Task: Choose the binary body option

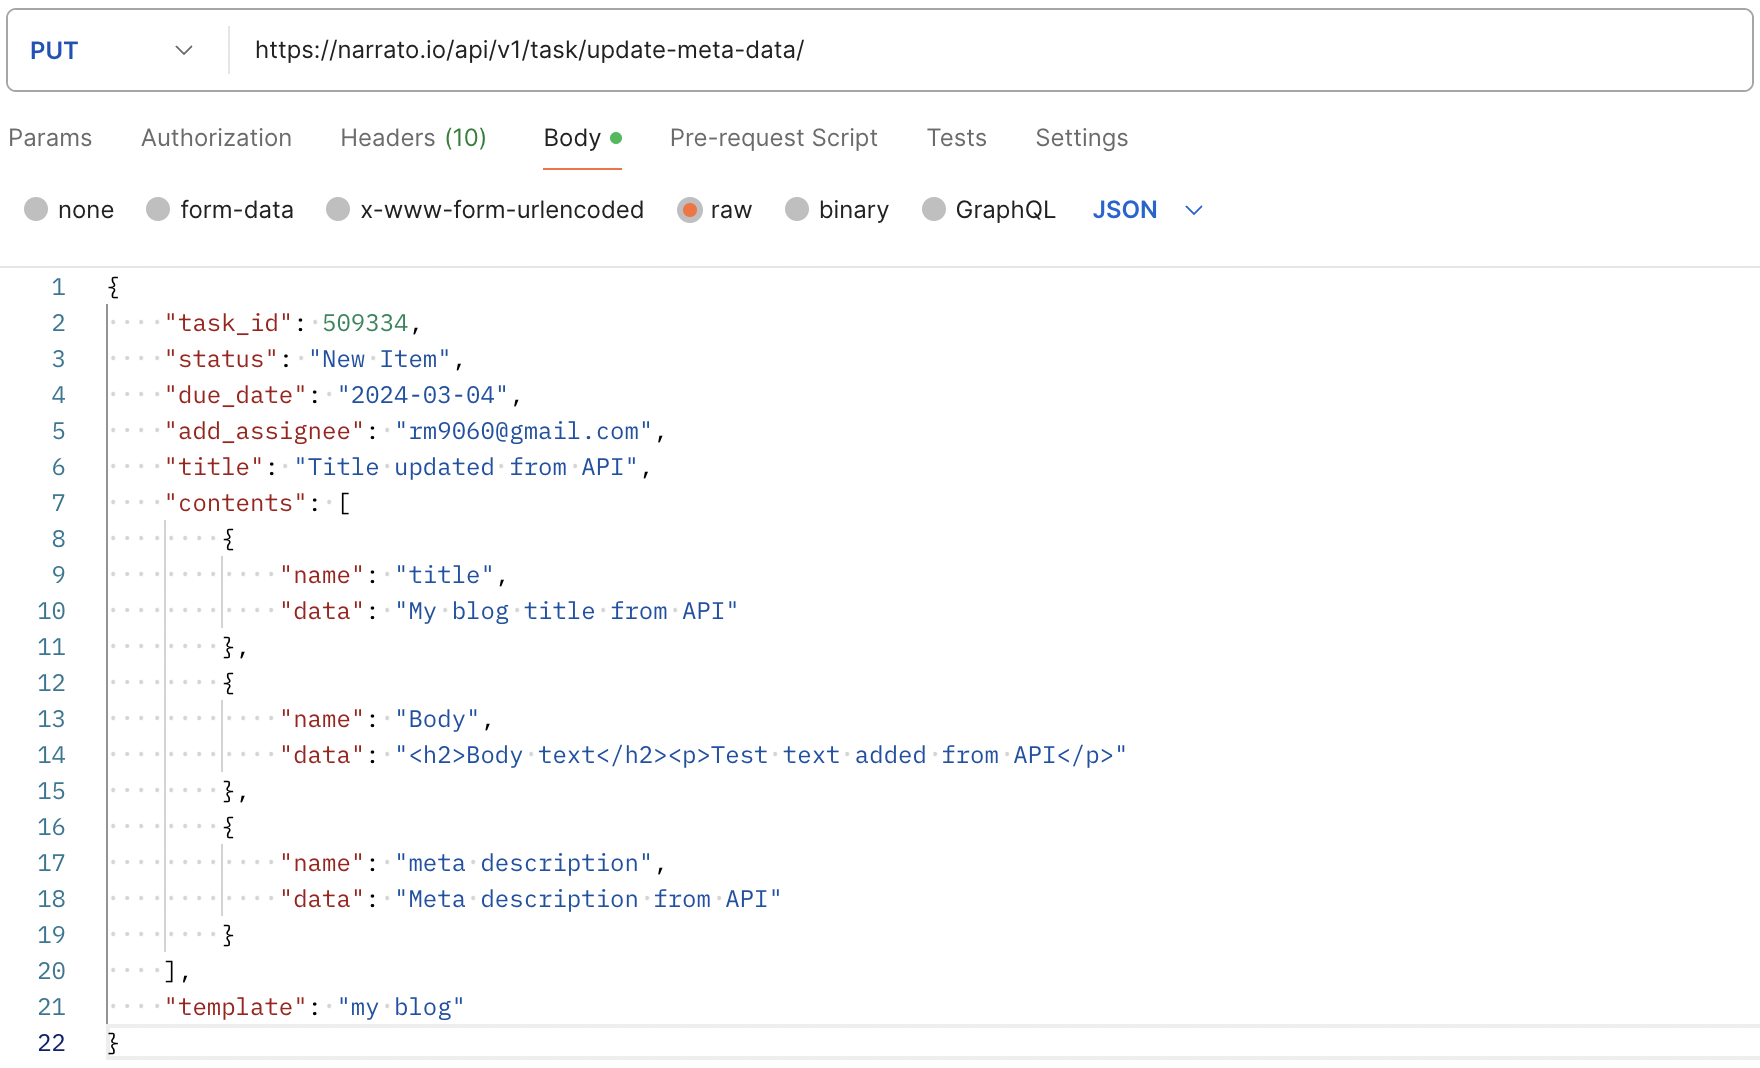Action: coord(797,209)
